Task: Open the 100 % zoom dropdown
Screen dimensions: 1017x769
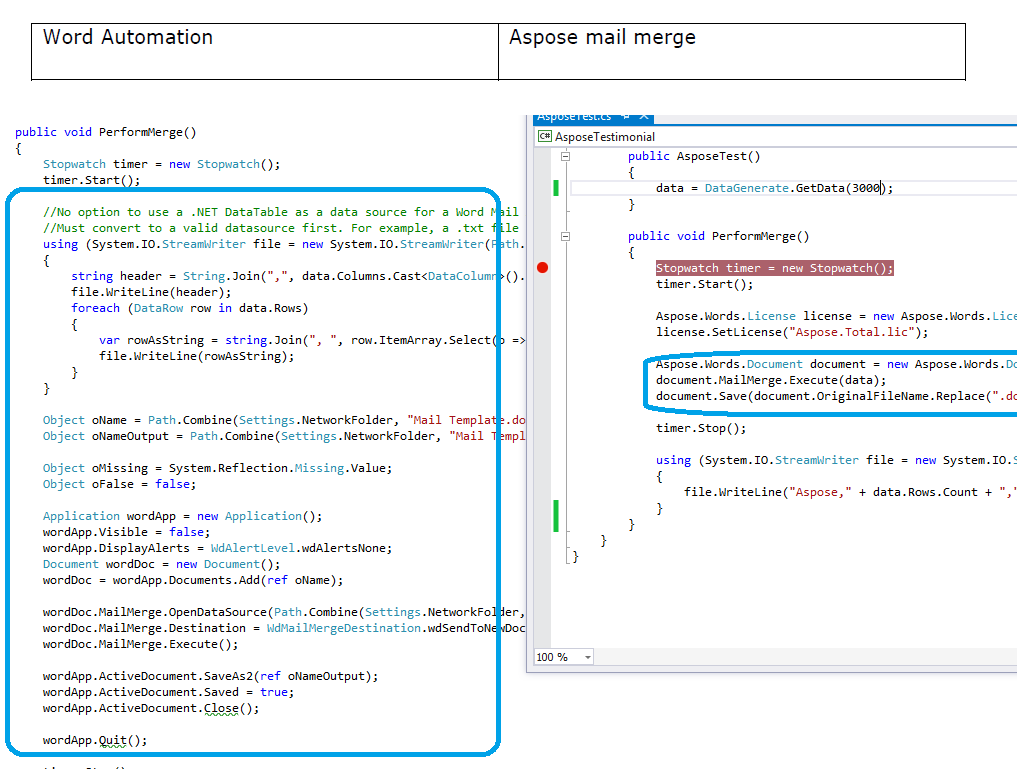Action: click(x=588, y=657)
